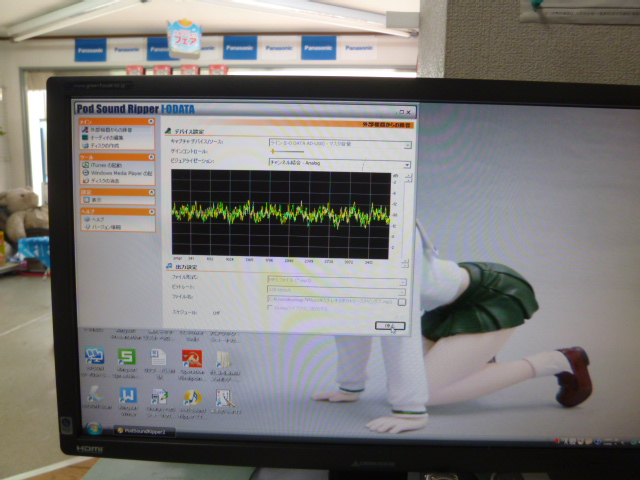The image size is (640, 480).
Task: Open the file format dropdown
Action: coord(401,279)
